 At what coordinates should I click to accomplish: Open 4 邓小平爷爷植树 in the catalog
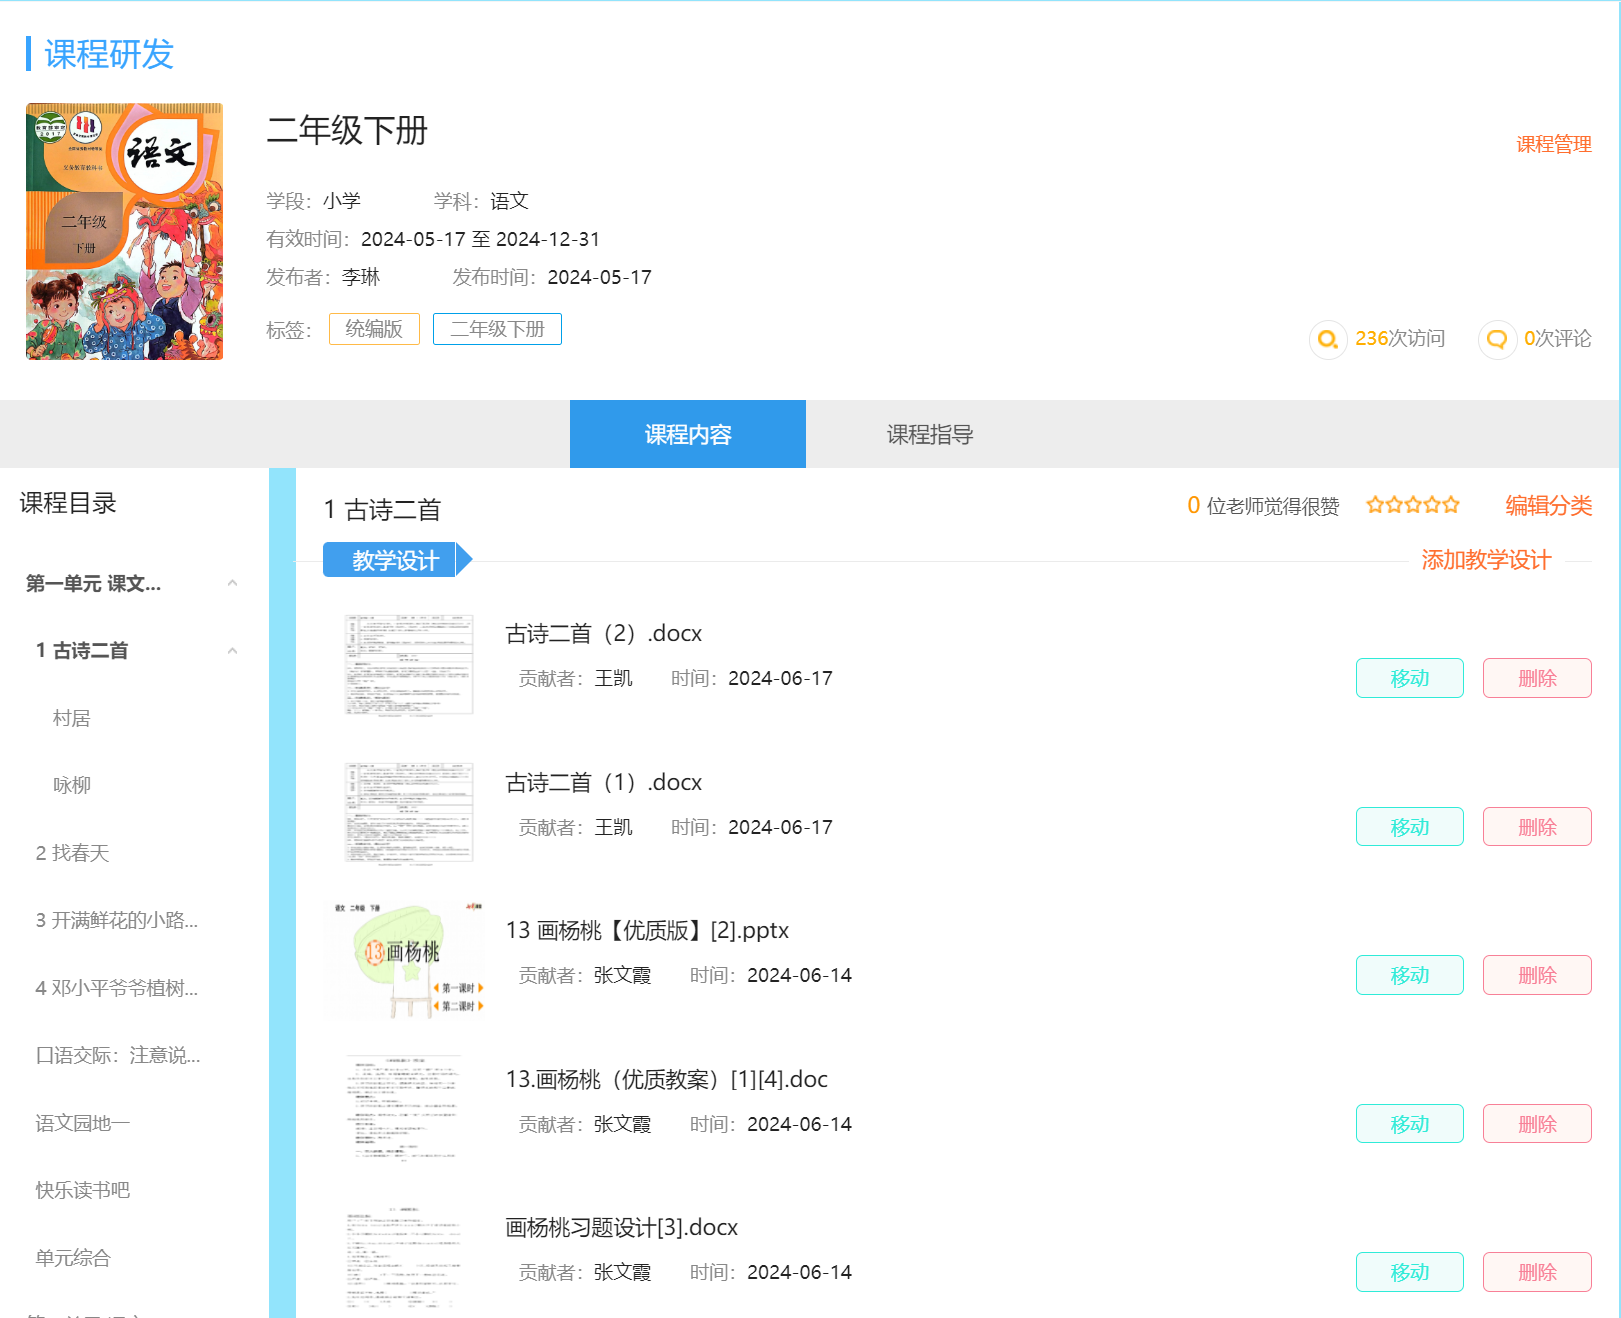(117, 988)
